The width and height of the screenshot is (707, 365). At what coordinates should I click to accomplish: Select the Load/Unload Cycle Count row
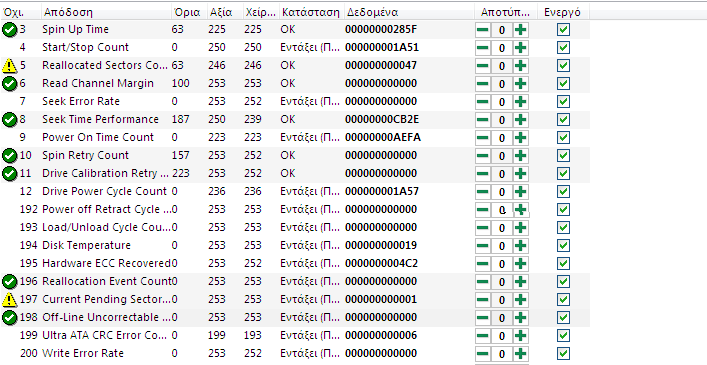click(x=295, y=228)
